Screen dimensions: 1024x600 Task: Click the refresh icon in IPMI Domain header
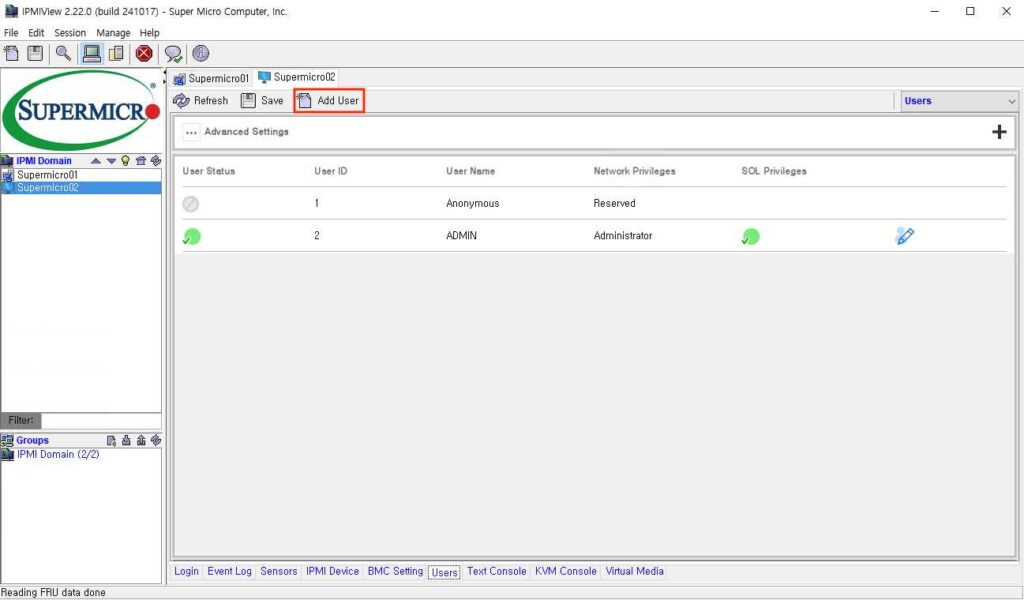click(x=155, y=161)
